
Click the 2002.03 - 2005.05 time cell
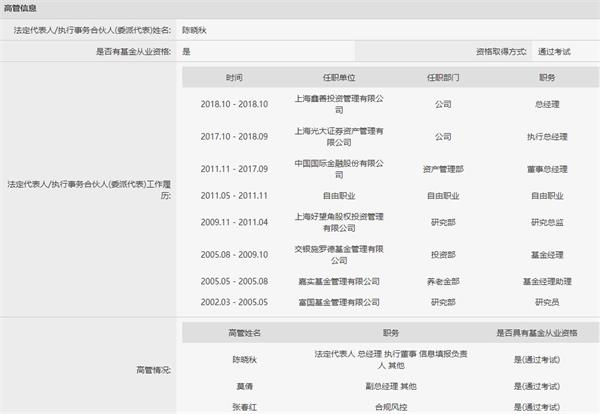click(x=233, y=301)
